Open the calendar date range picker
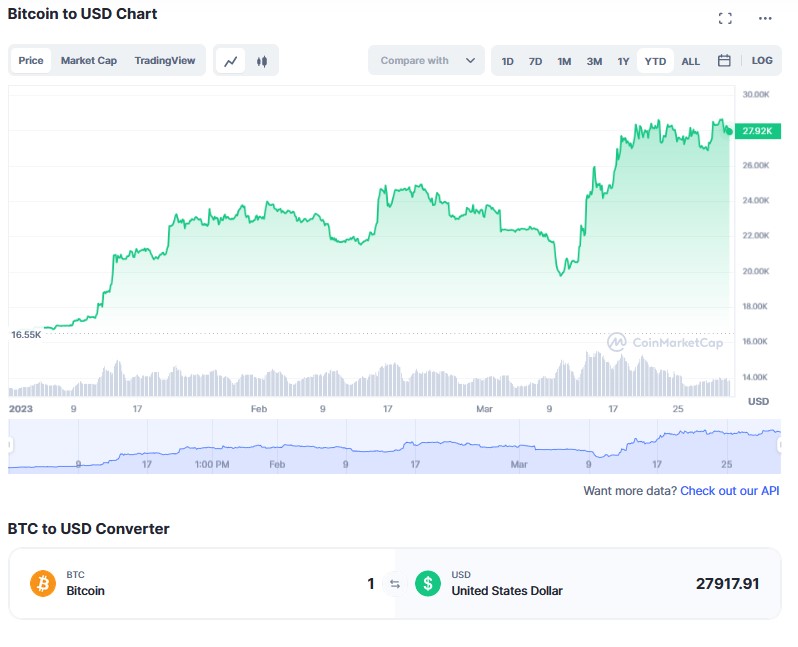 coord(724,61)
